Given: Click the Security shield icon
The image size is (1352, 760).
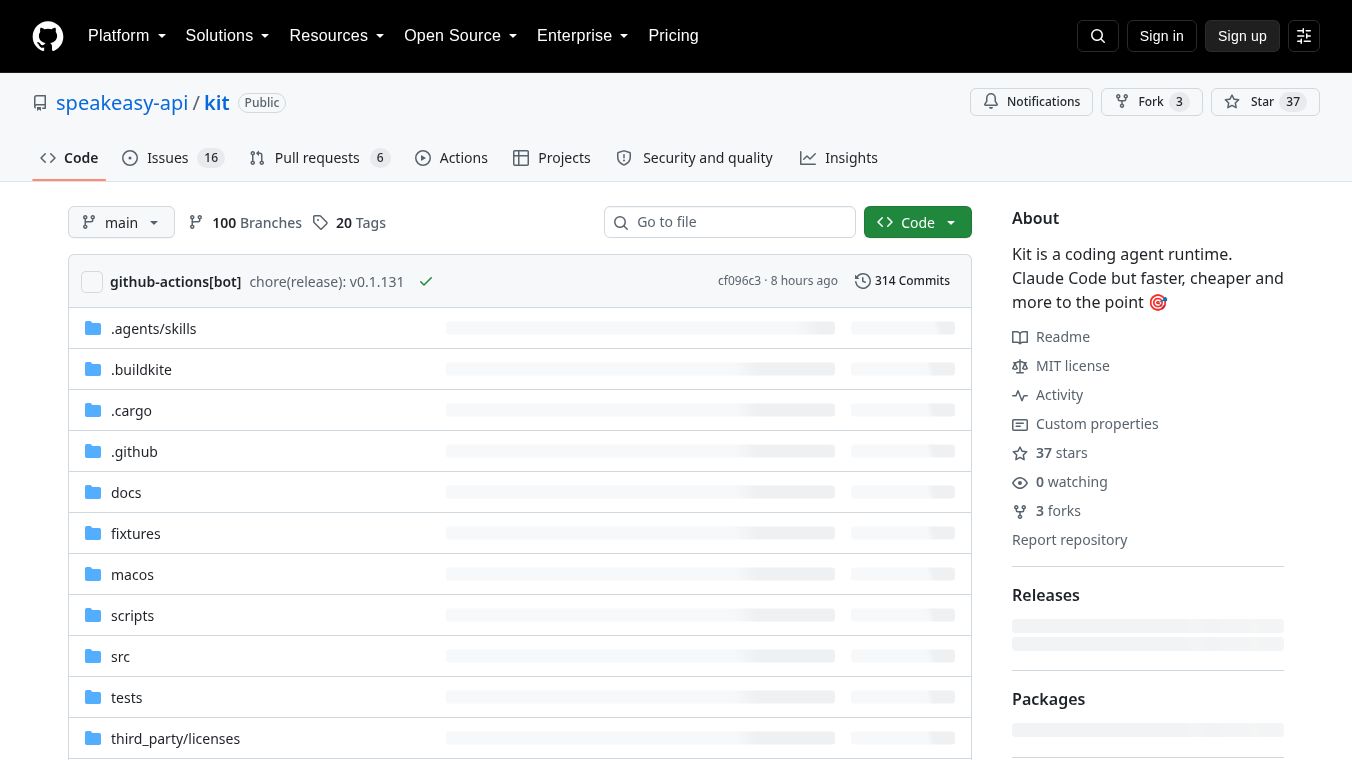Looking at the screenshot, I should coord(624,158).
